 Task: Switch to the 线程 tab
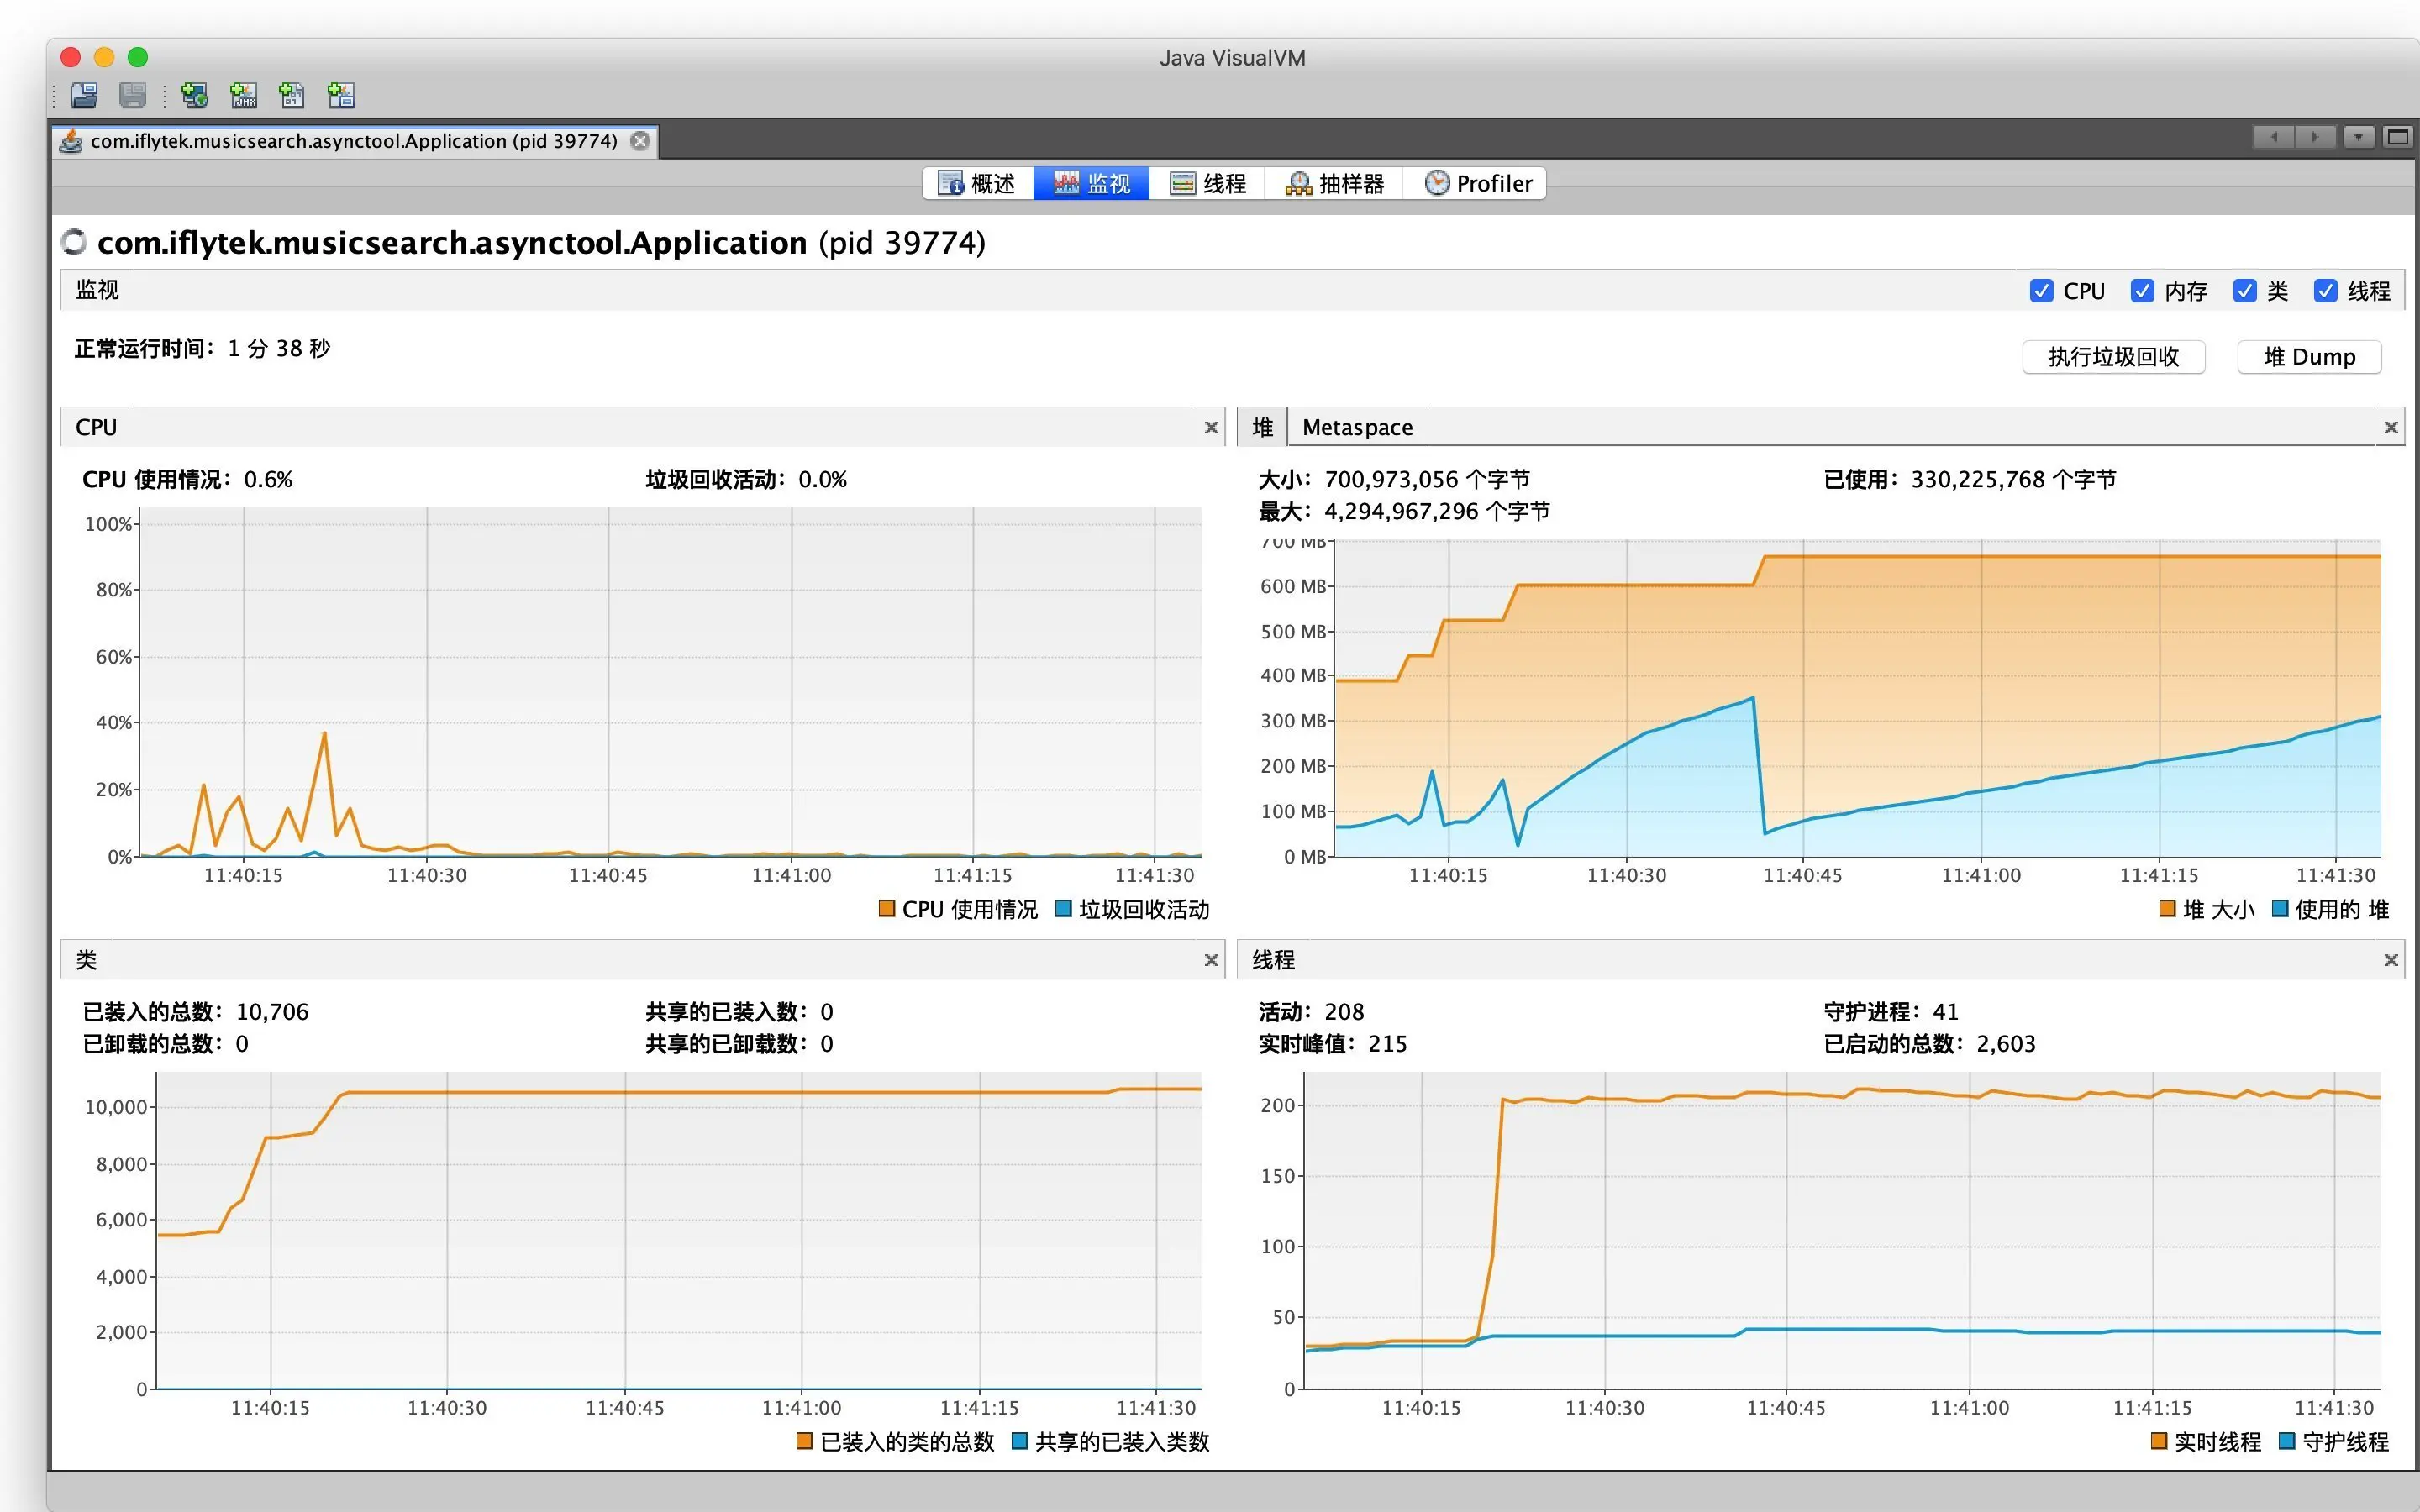click(1208, 183)
